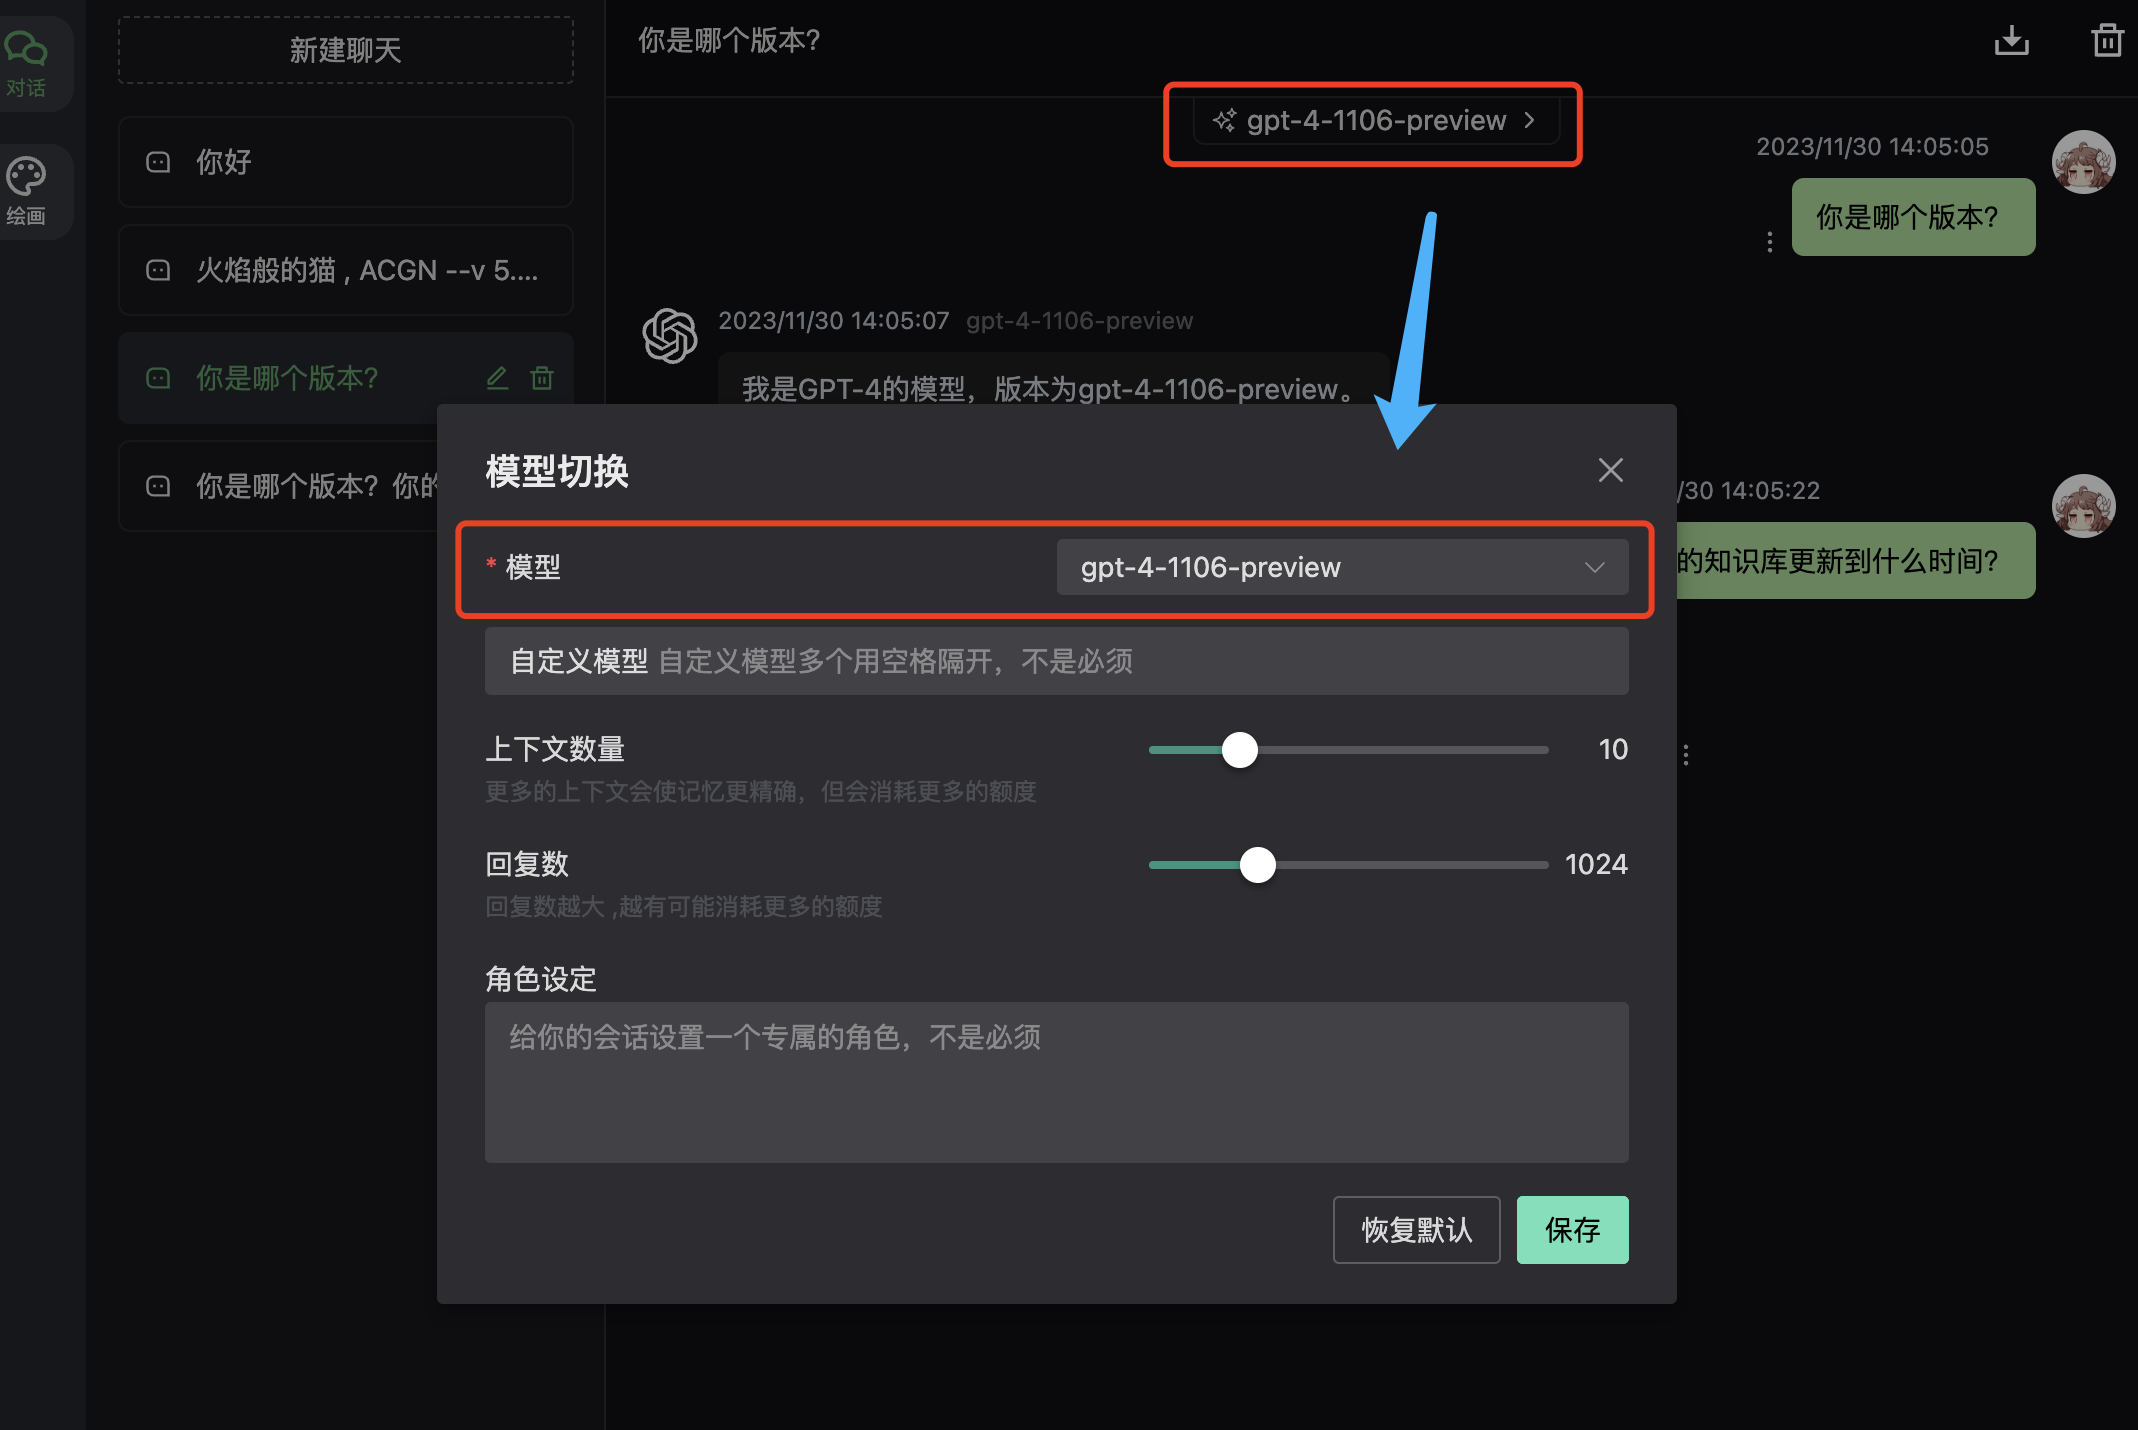Click the download chat icon
Screen dimensions: 2138x1430
pyautogui.click(x=2011, y=41)
